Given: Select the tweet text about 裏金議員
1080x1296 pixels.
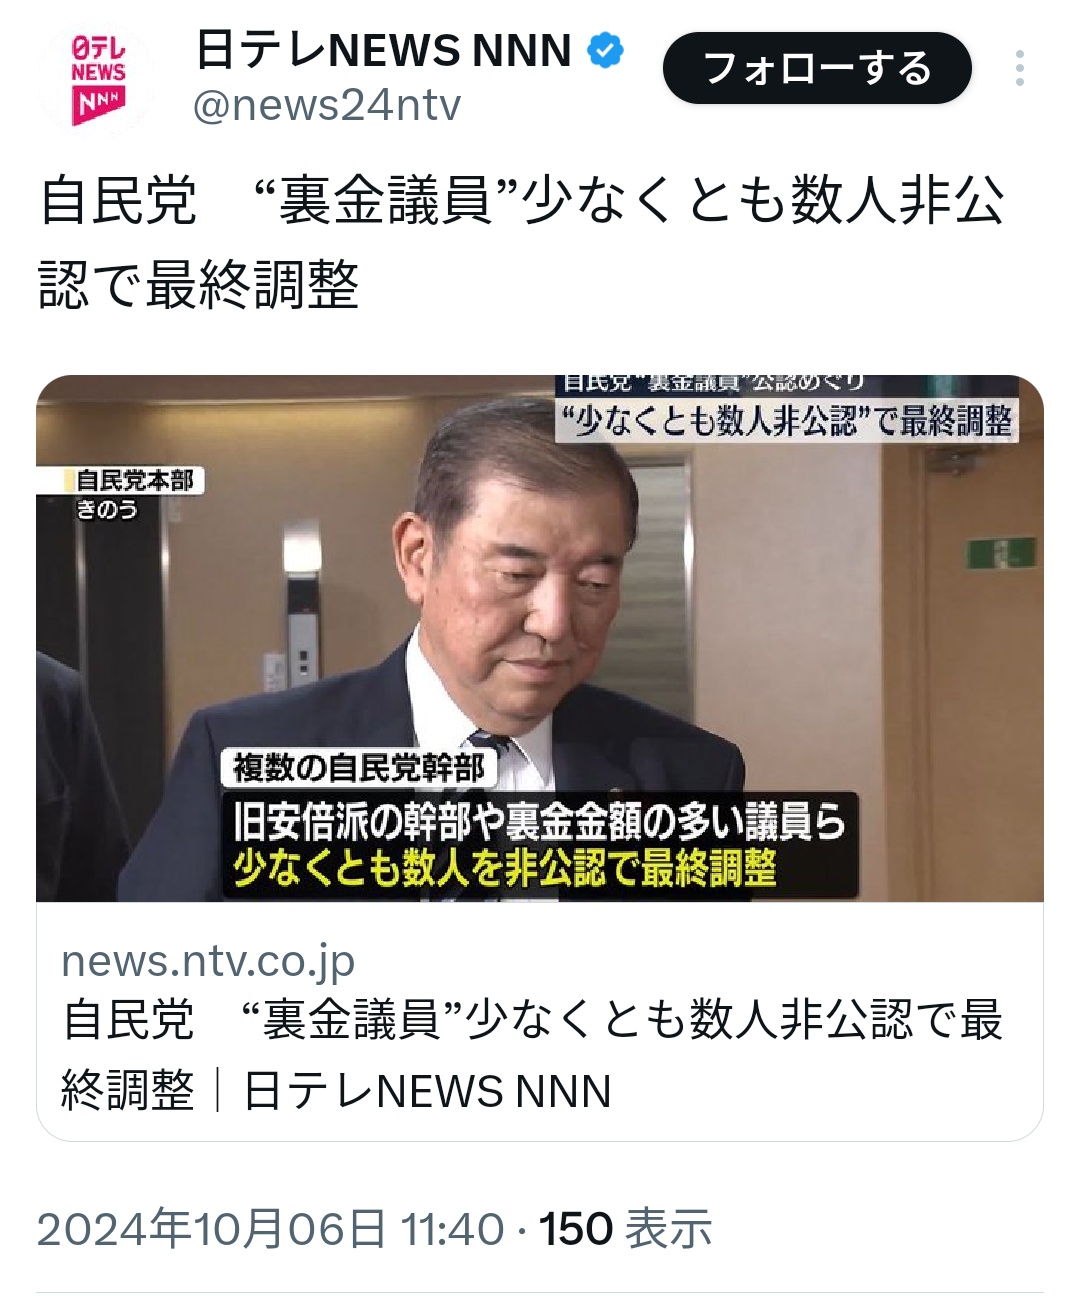Looking at the screenshot, I should coord(521,242).
